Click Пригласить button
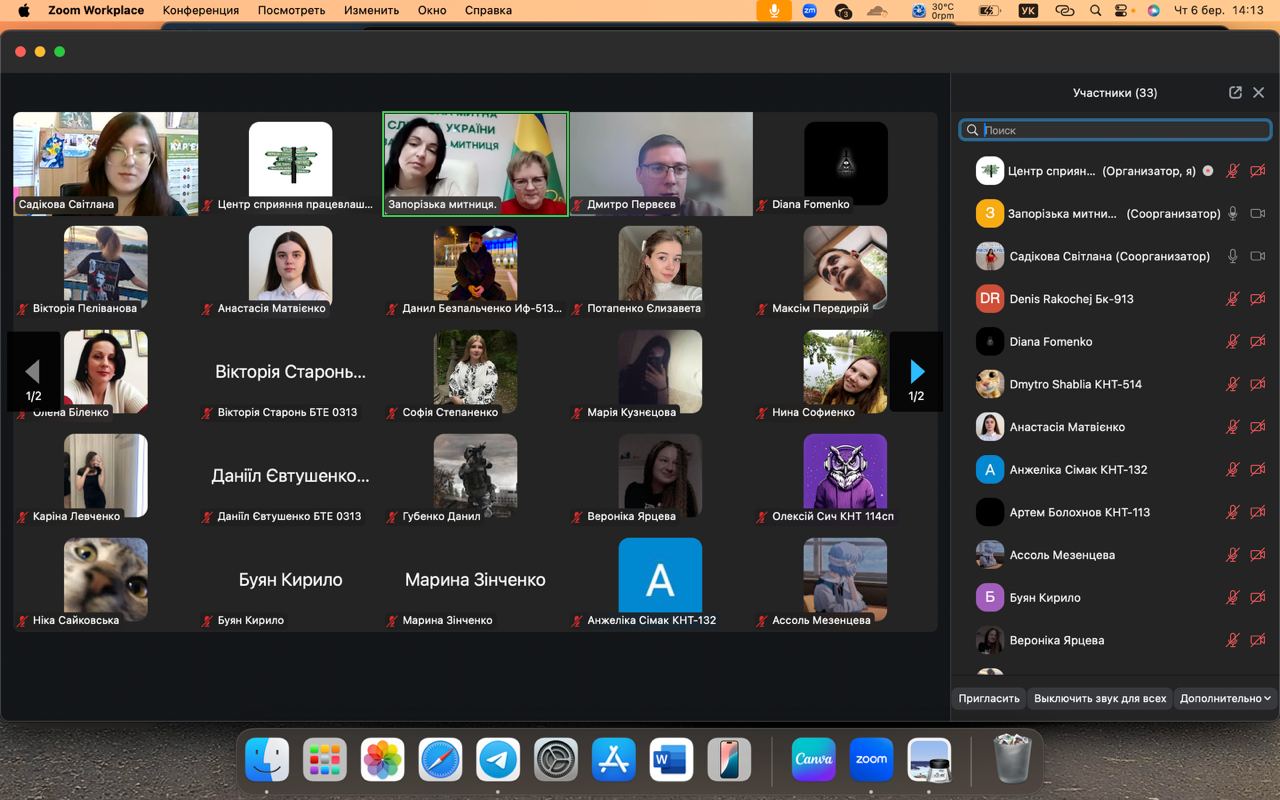The width and height of the screenshot is (1280, 800). [989, 698]
